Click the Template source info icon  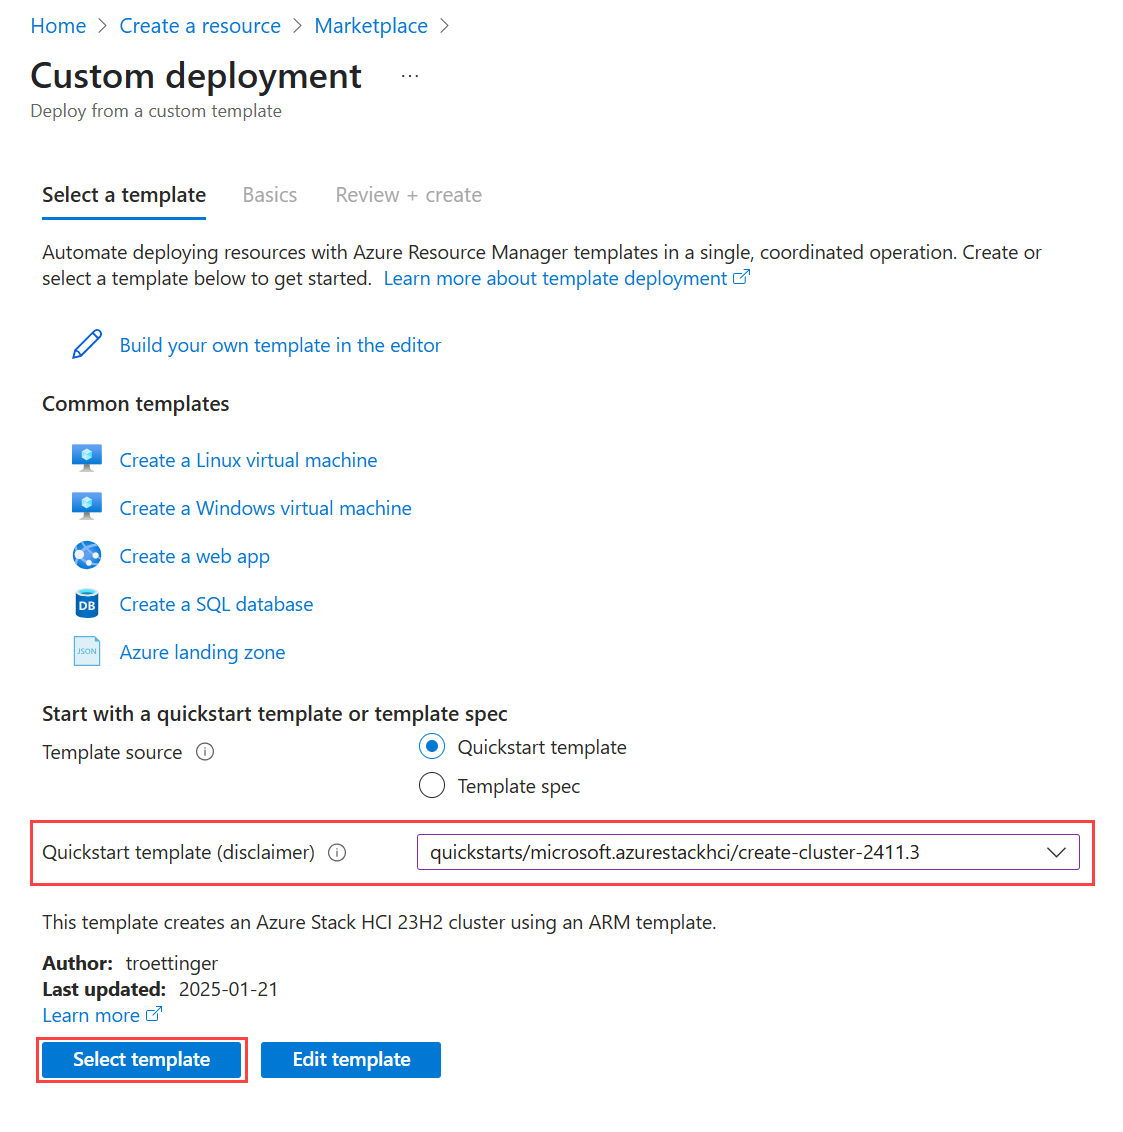pyautogui.click(x=205, y=752)
